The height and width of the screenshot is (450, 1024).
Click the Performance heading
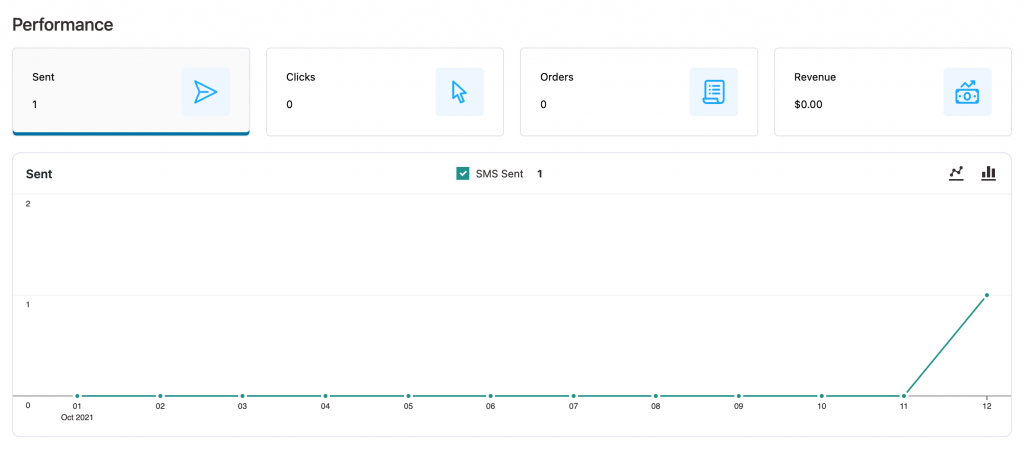63,25
